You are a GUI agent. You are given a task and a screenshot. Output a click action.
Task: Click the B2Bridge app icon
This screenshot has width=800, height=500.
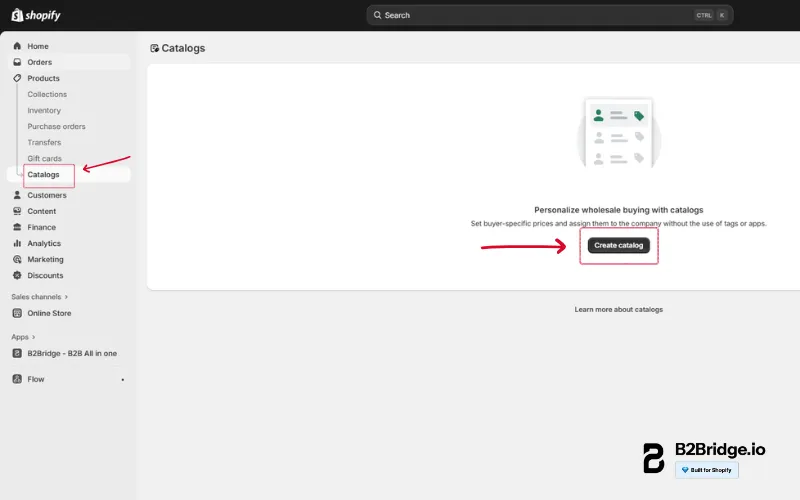coord(17,353)
